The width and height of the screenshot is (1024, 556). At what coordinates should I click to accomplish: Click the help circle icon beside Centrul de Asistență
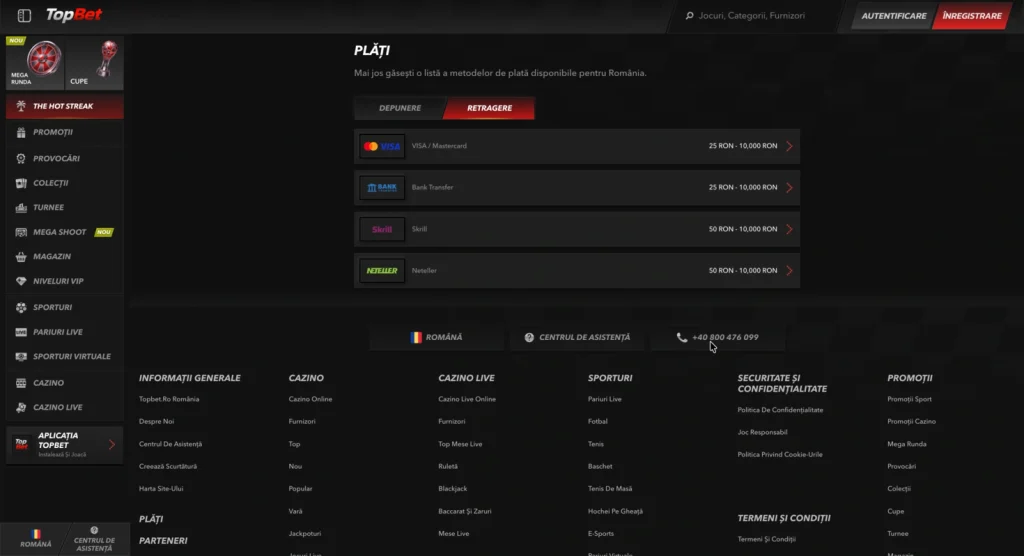click(529, 337)
